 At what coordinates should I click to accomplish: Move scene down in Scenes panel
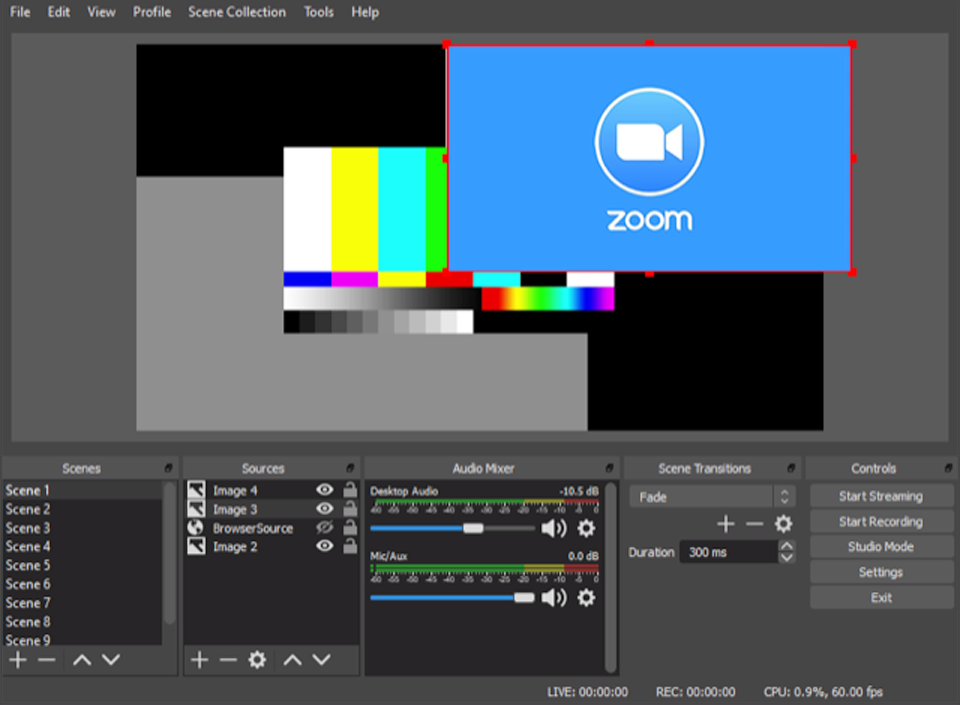pos(111,660)
